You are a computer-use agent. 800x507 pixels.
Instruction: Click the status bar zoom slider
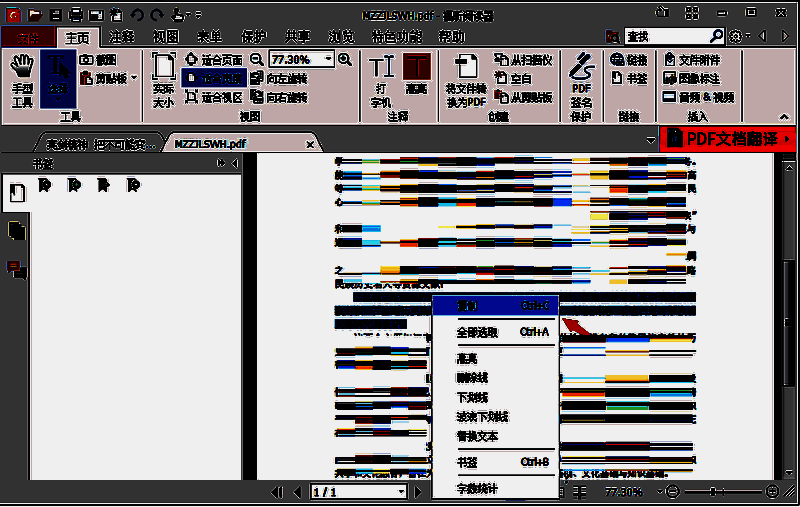point(723,492)
